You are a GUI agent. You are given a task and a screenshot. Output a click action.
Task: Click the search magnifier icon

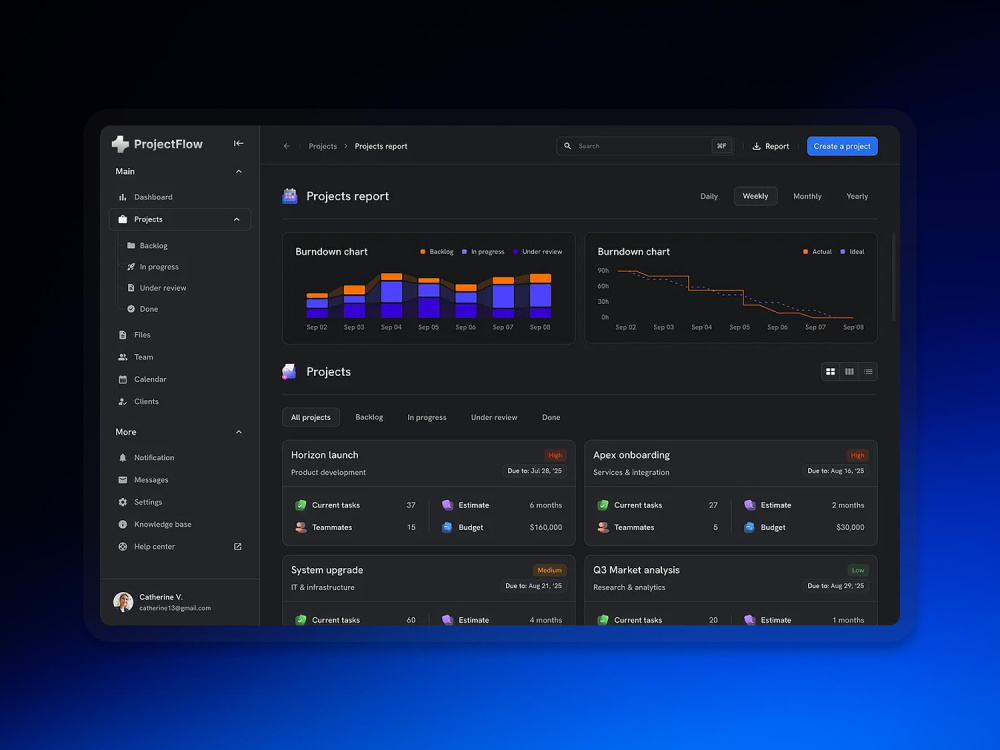point(568,146)
